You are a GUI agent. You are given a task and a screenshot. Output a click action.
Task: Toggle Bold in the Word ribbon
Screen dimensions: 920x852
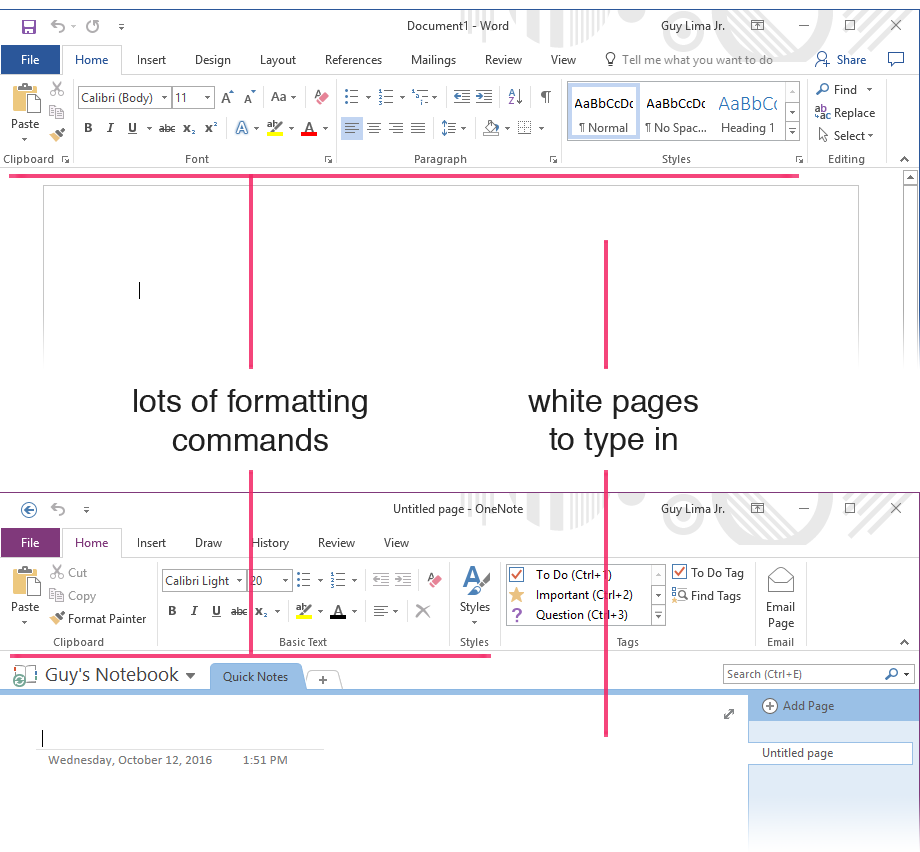[x=88, y=128]
